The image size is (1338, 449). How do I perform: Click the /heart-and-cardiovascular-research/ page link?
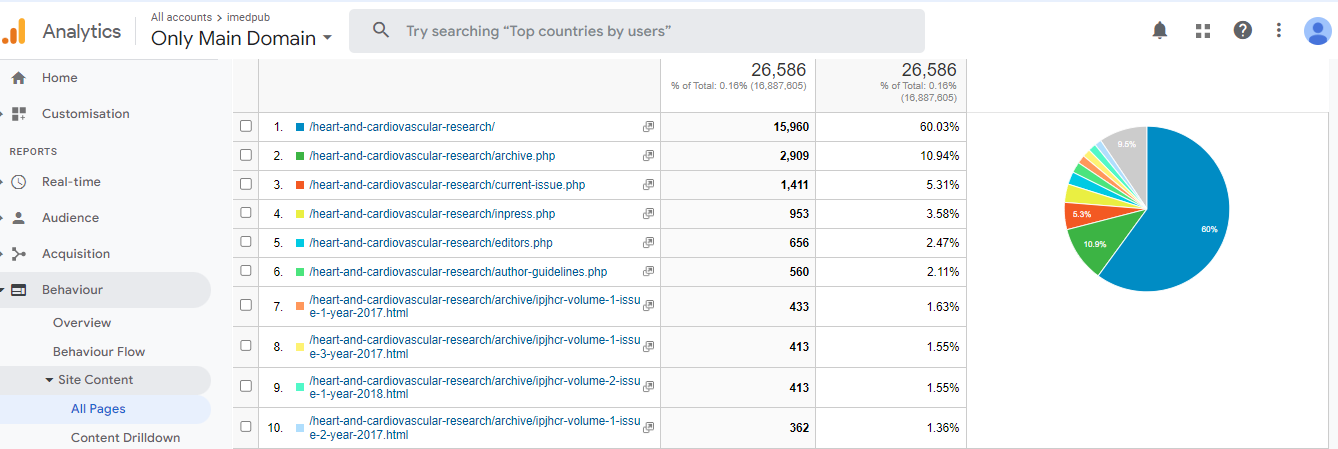click(402, 127)
